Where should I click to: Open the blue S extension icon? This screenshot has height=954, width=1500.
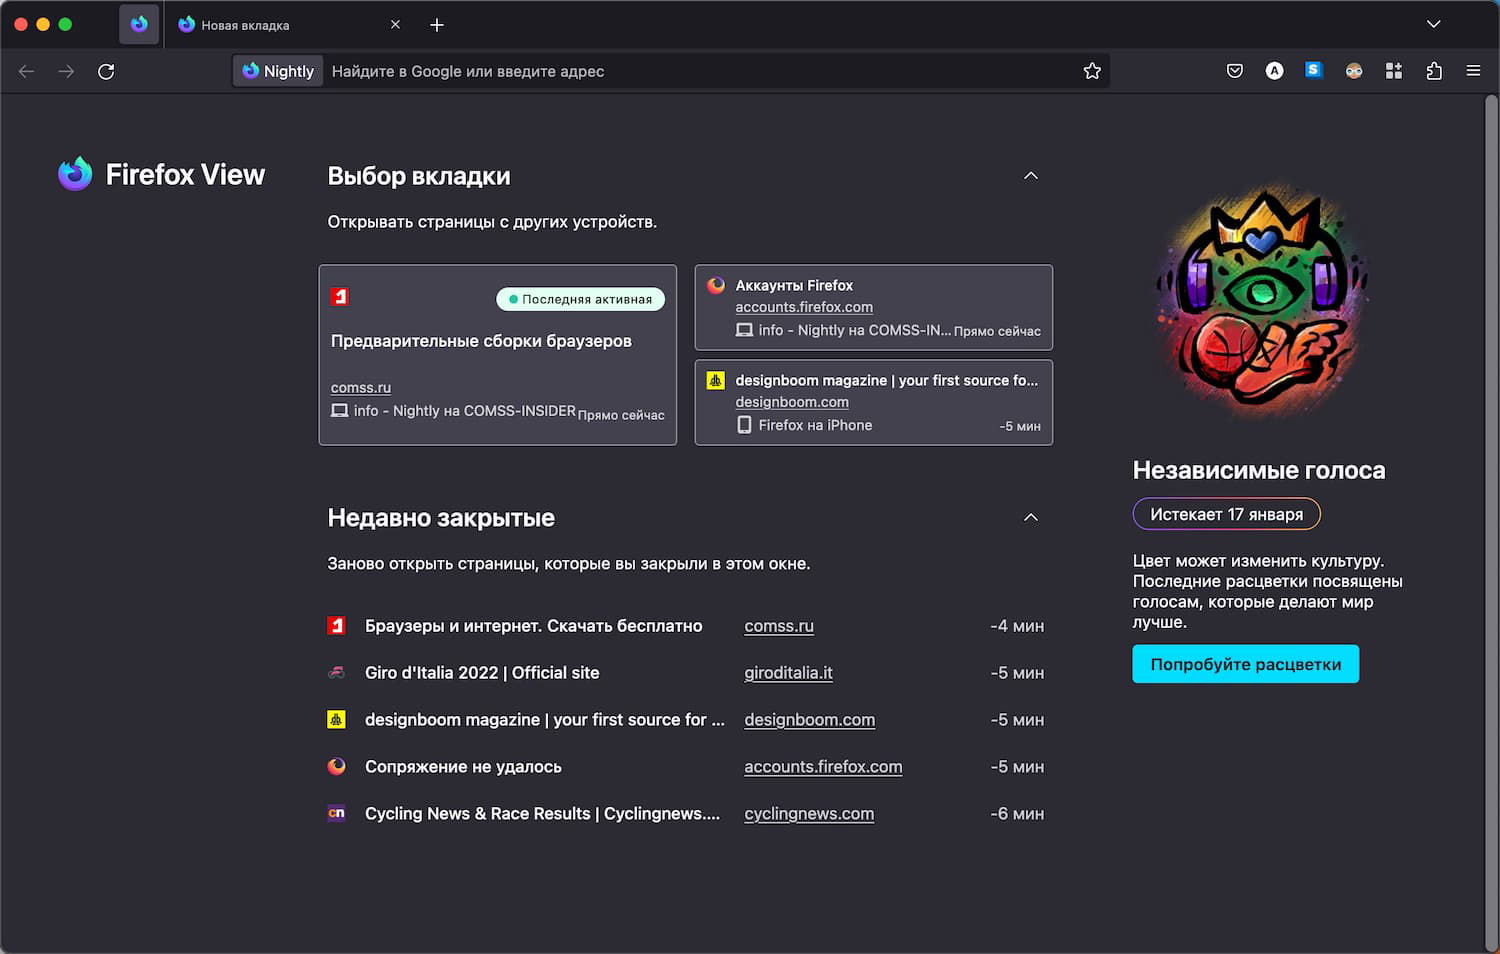coord(1314,70)
